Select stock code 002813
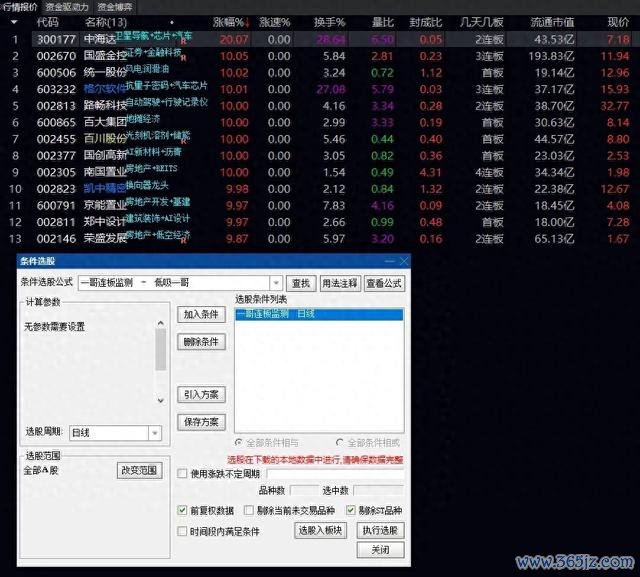 pos(56,106)
